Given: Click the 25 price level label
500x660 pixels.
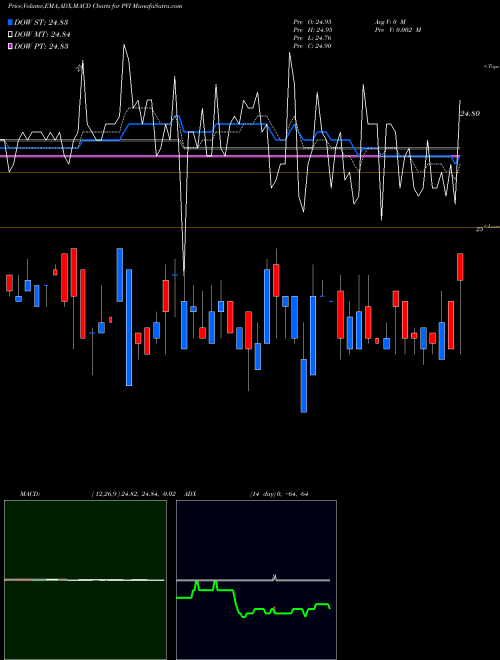Looking at the screenshot, I should (479, 229).
